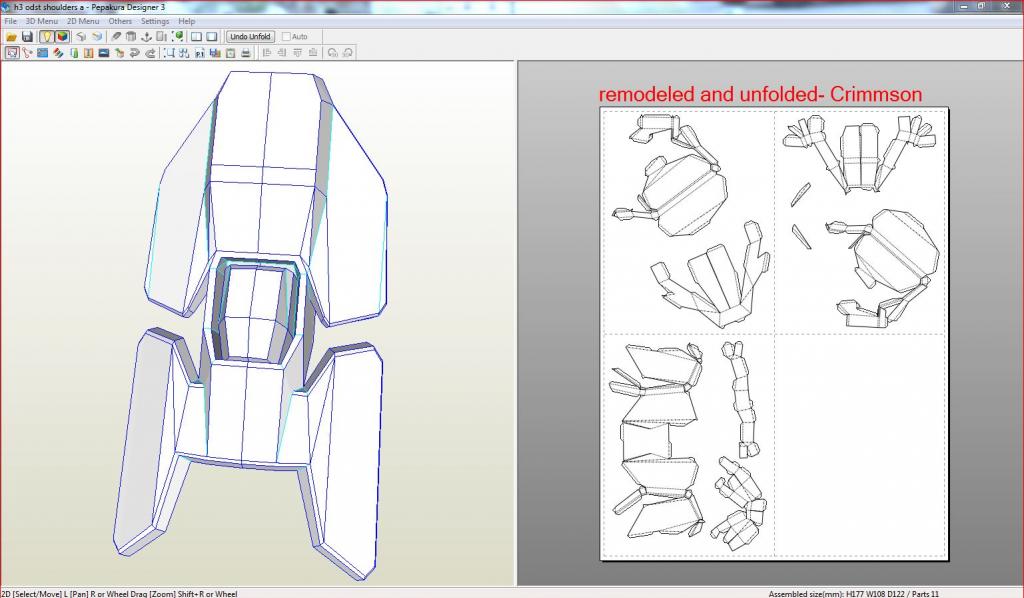Open the File menu

pyautogui.click(x=10, y=21)
